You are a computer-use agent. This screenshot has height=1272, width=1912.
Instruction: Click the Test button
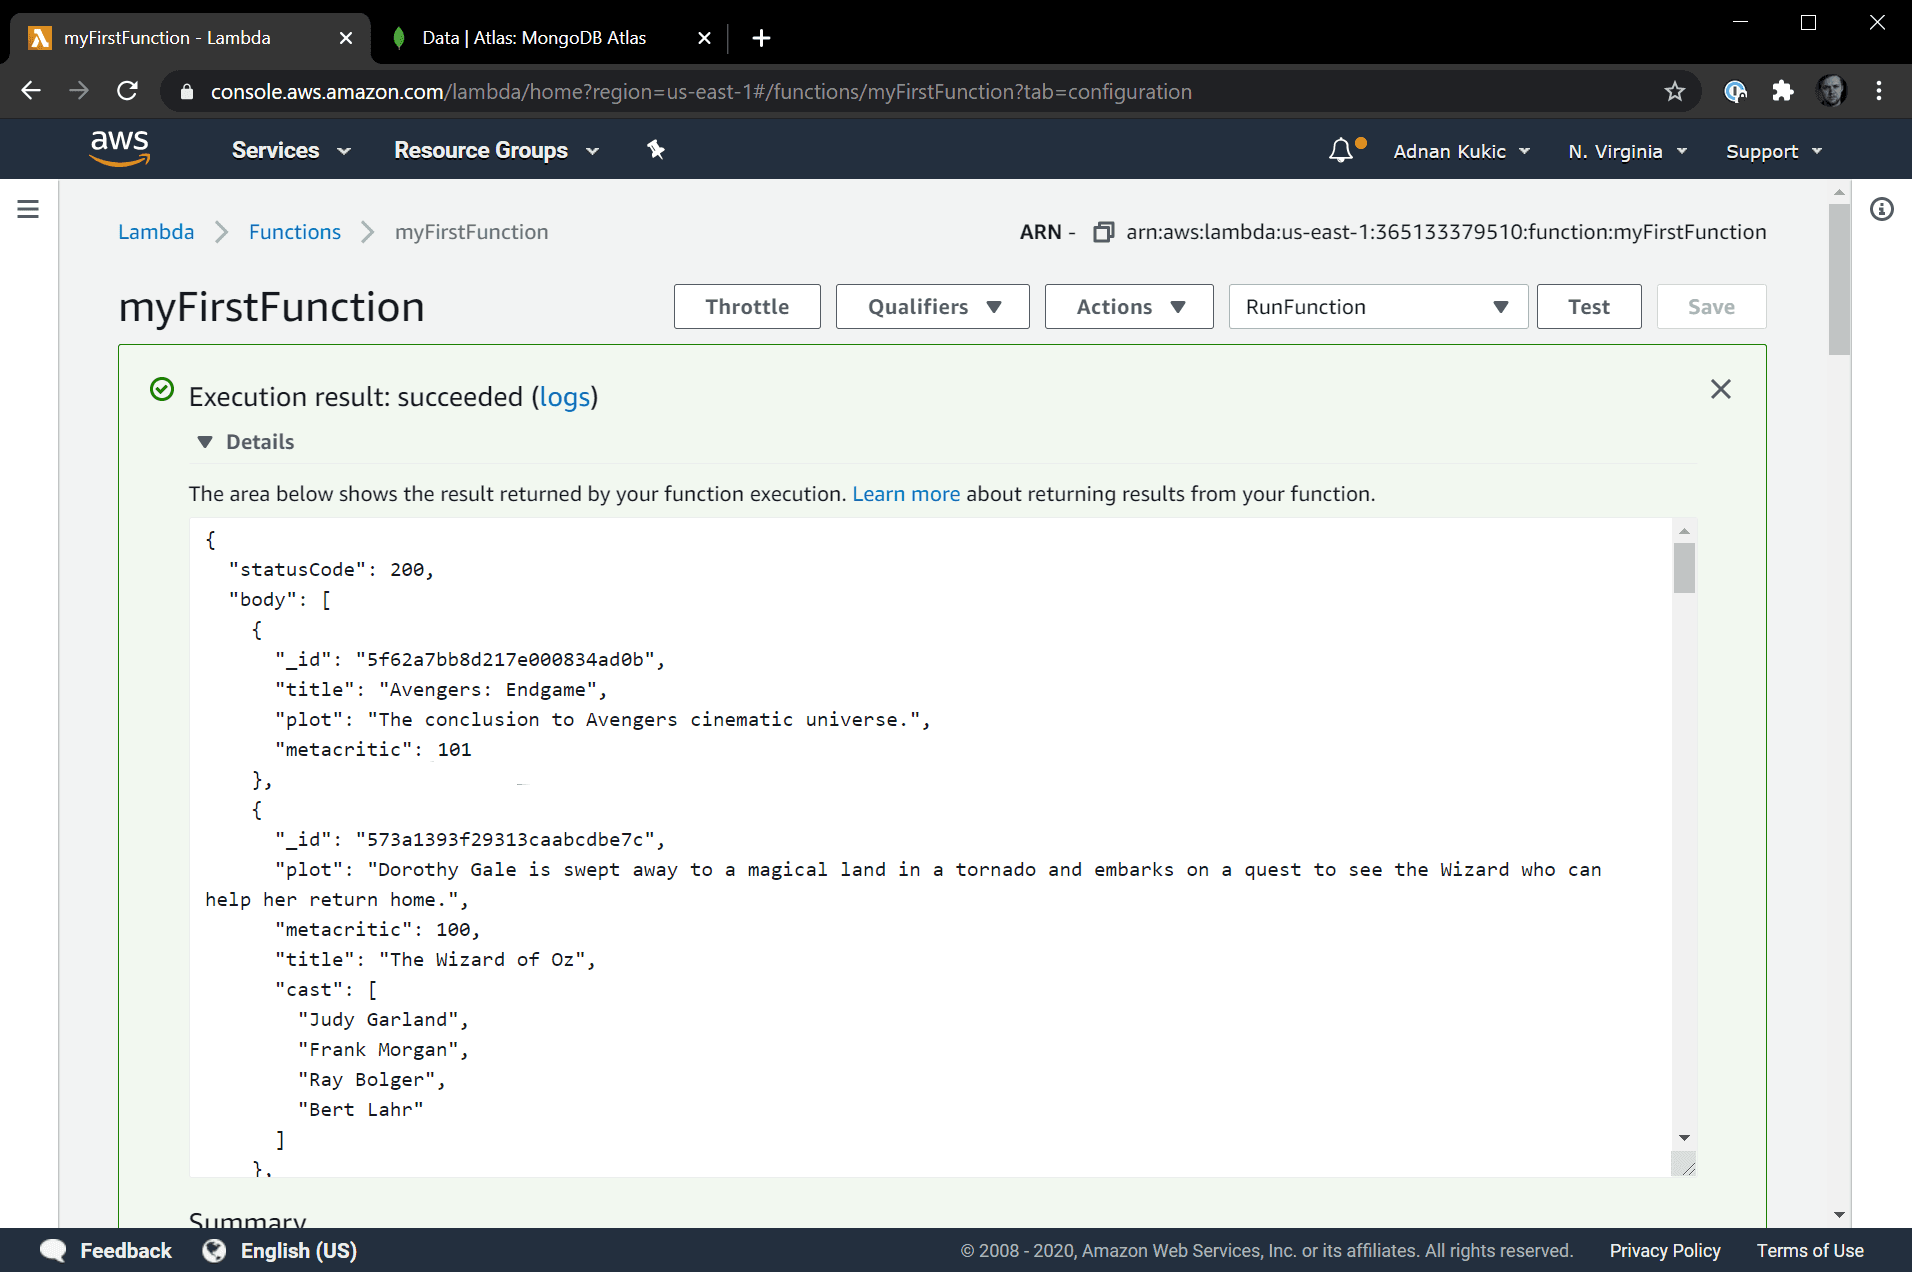1588,307
